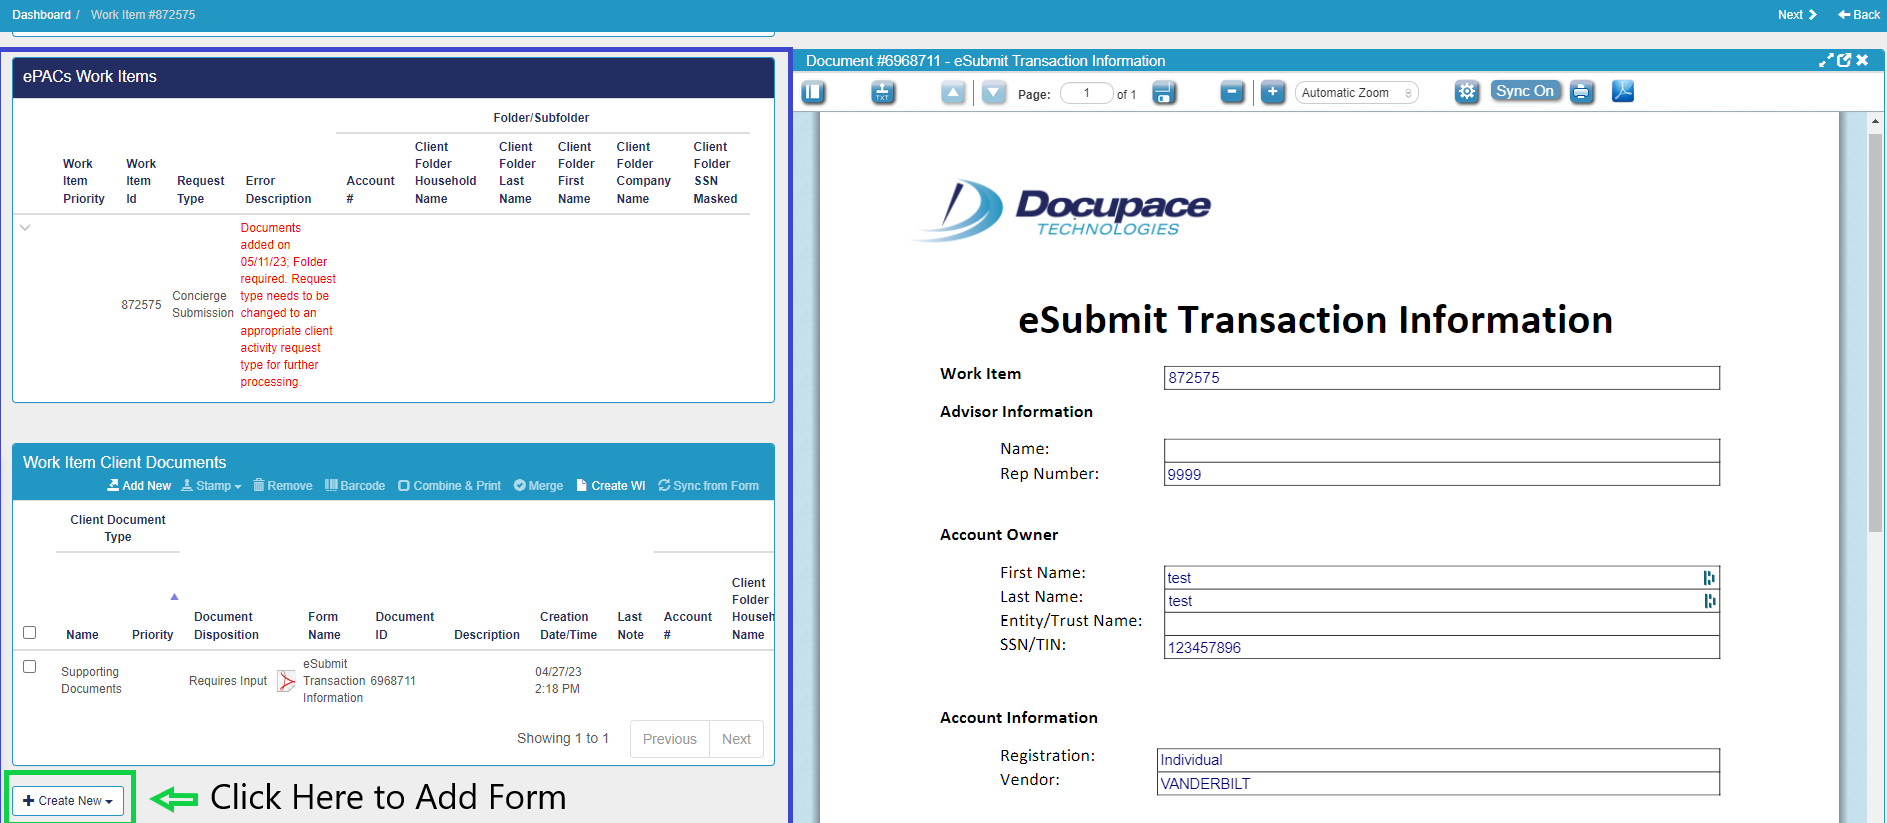The image size is (1887, 823).
Task: Click Combine & Print
Action: click(449, 486)
